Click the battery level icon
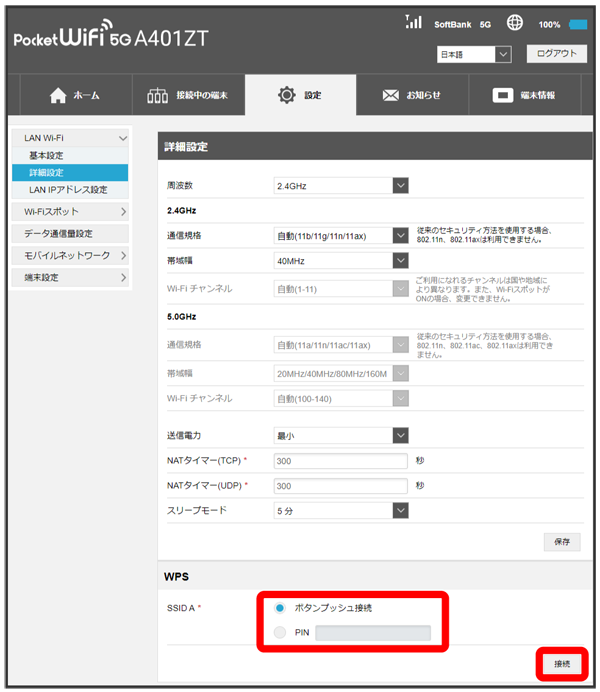 (578, 24)
